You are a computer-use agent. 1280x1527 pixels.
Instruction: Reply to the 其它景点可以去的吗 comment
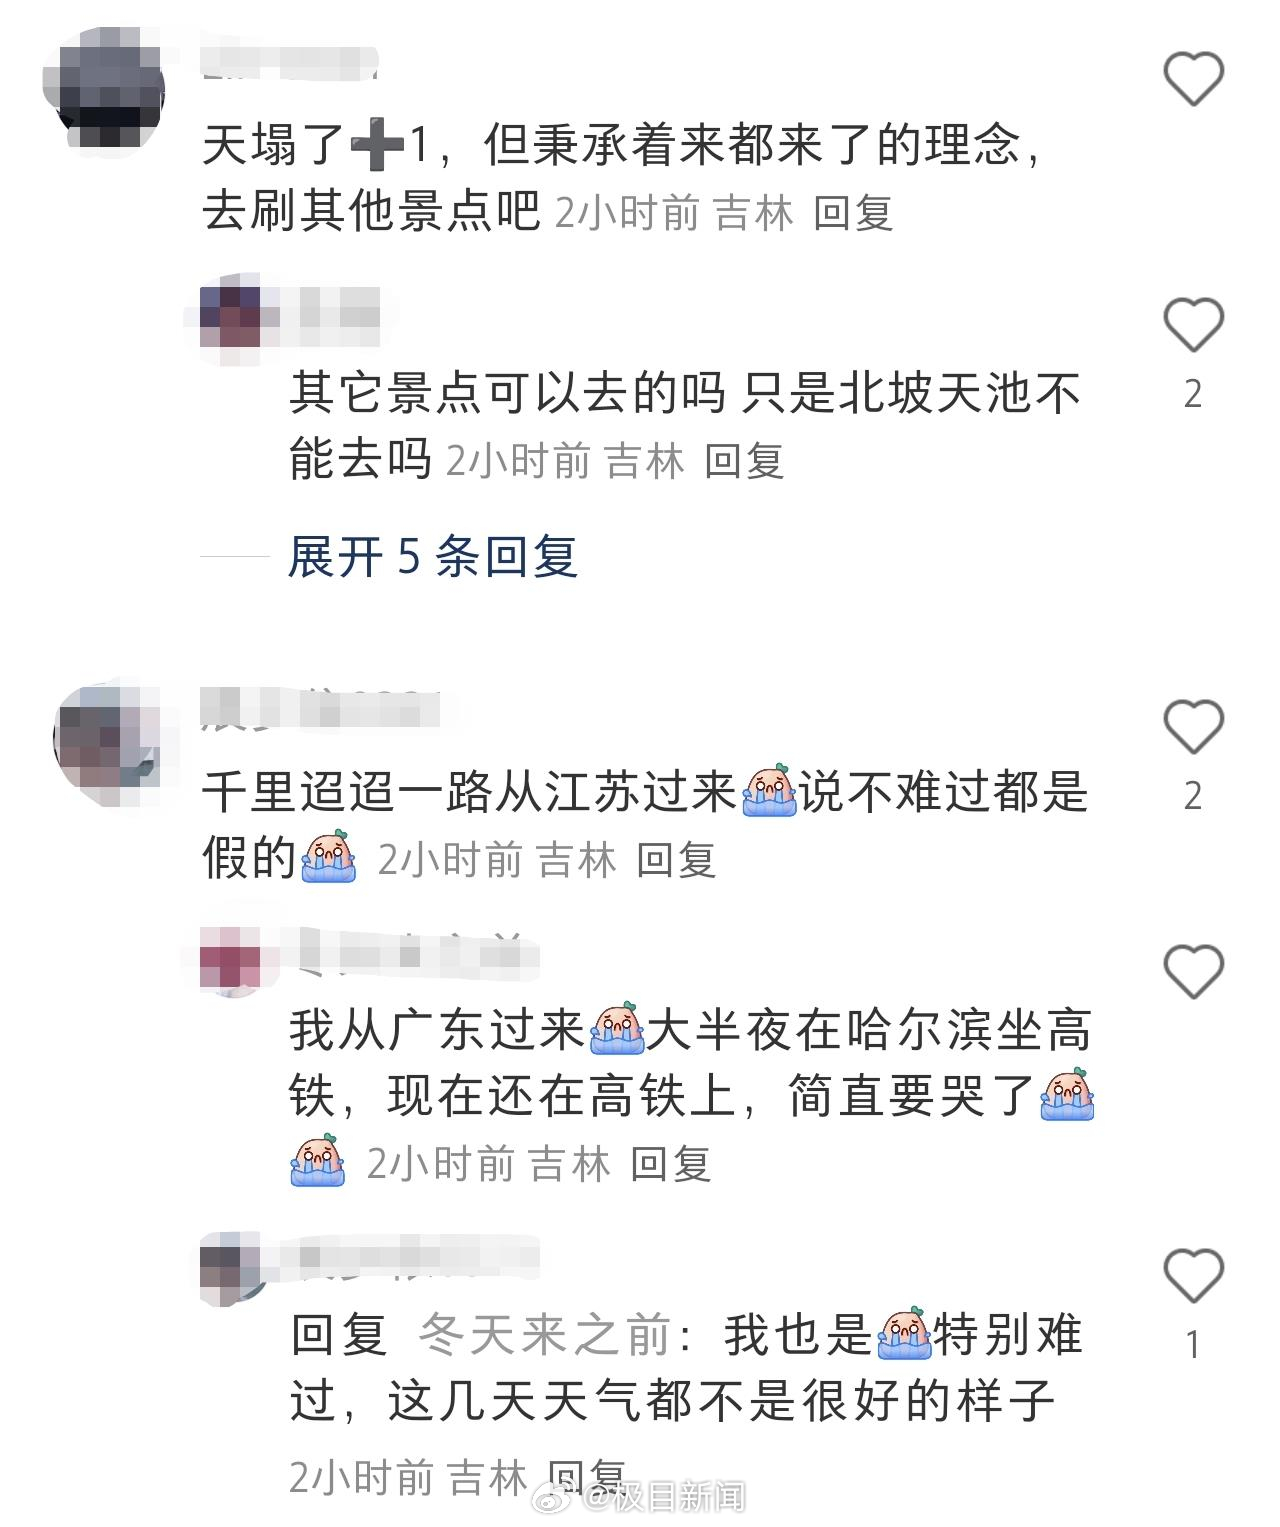click(744, 461)
